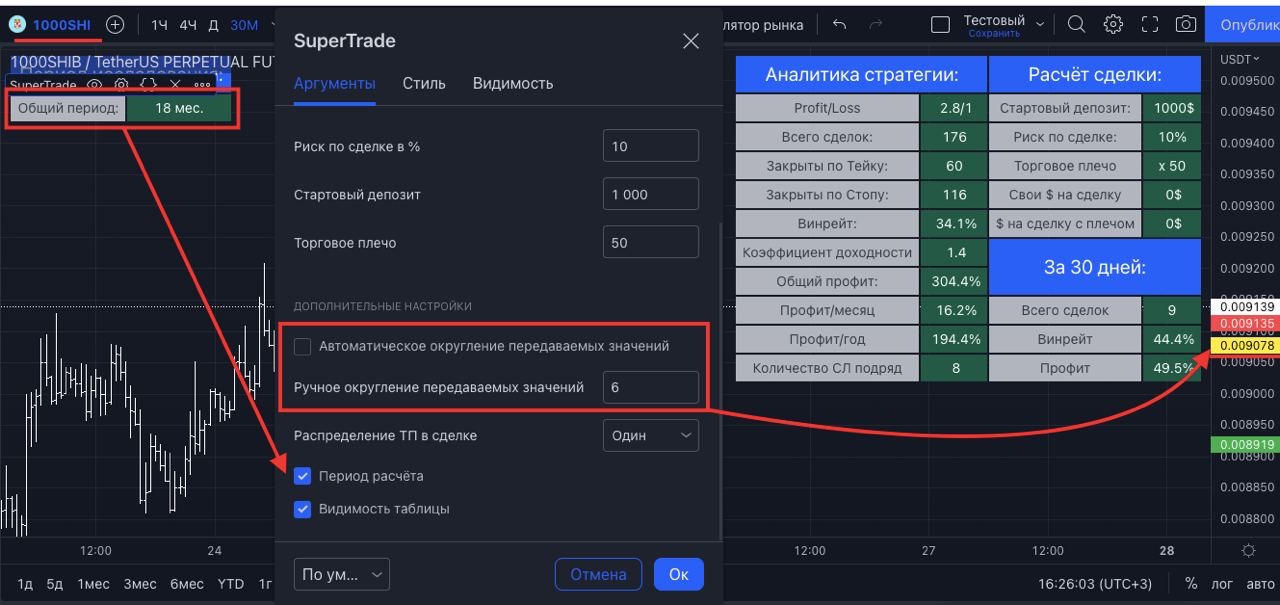Enable automatic rounding of passed values checkbox
The height and width of the screenshot is (605, 1280).
tap(303, 346)
